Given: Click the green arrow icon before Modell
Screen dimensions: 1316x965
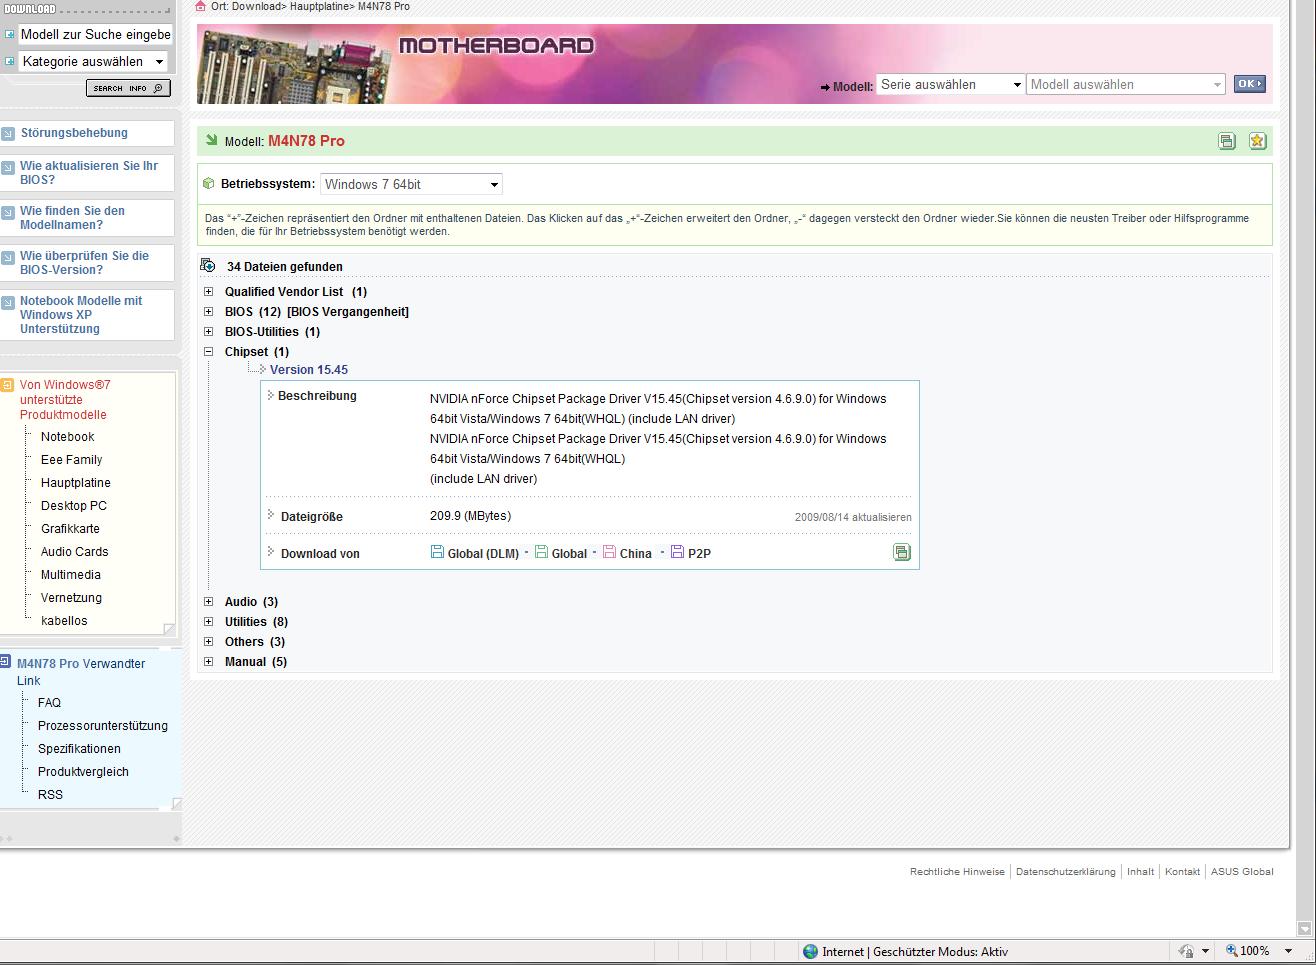Looking at the screenshot, I should coord(212,140).
